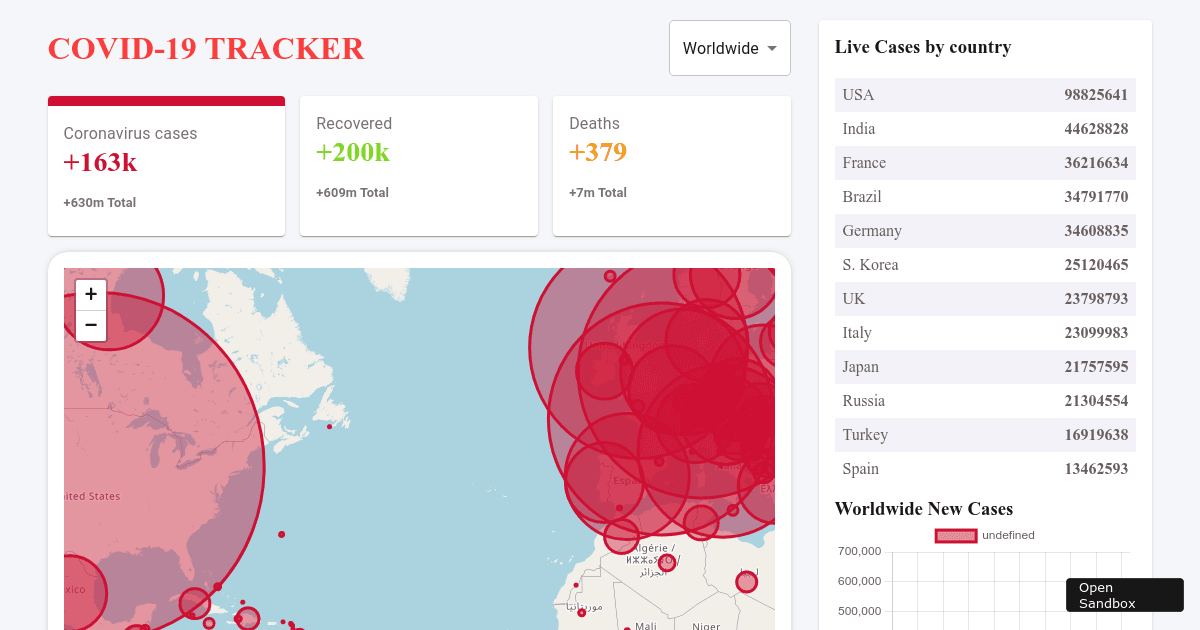Zoom out on the map
This screenshot has width=1200, height=630.
click(91, 326)
